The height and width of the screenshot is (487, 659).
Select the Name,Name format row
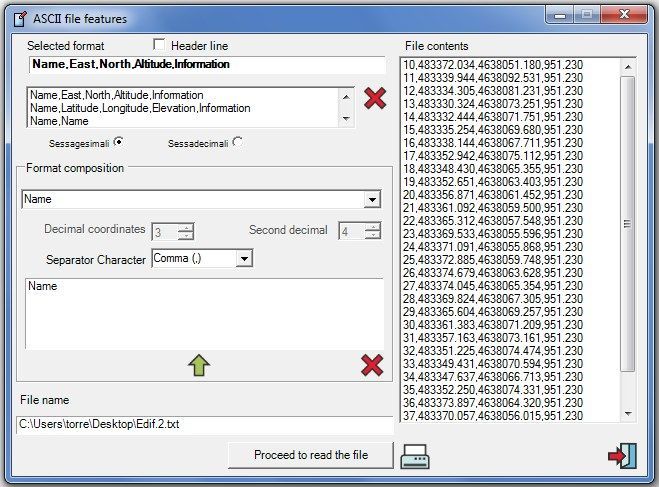pos(59,121)
